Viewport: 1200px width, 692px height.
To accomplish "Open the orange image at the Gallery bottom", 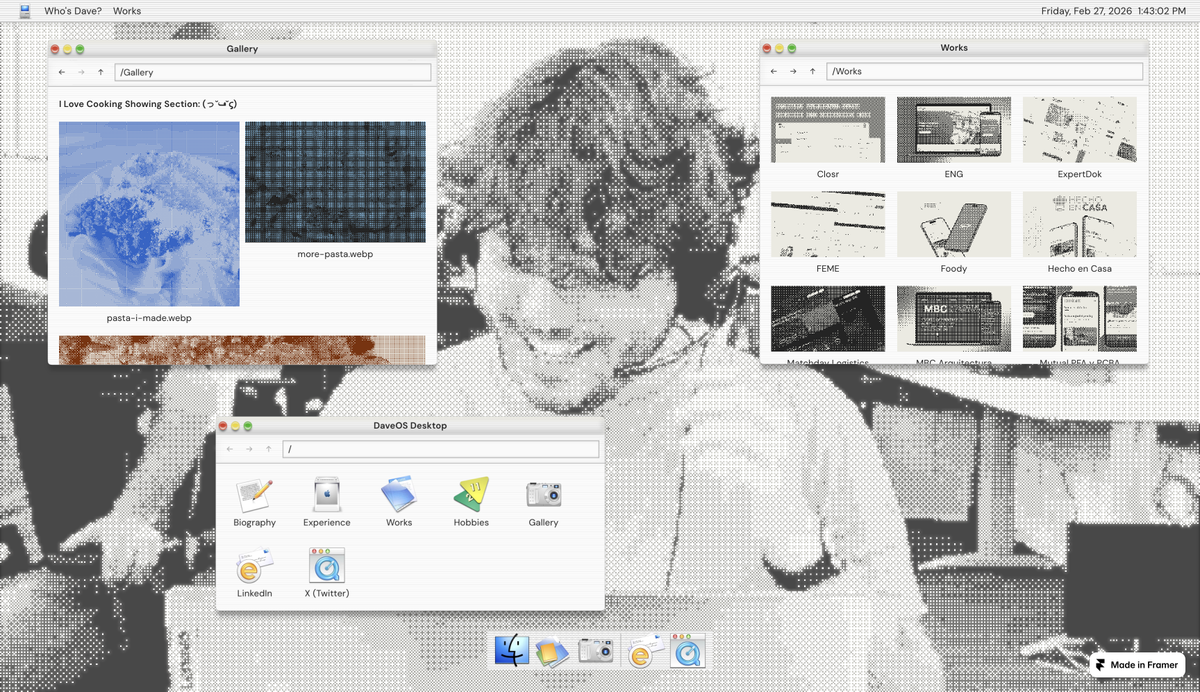I will pos(242,350).
